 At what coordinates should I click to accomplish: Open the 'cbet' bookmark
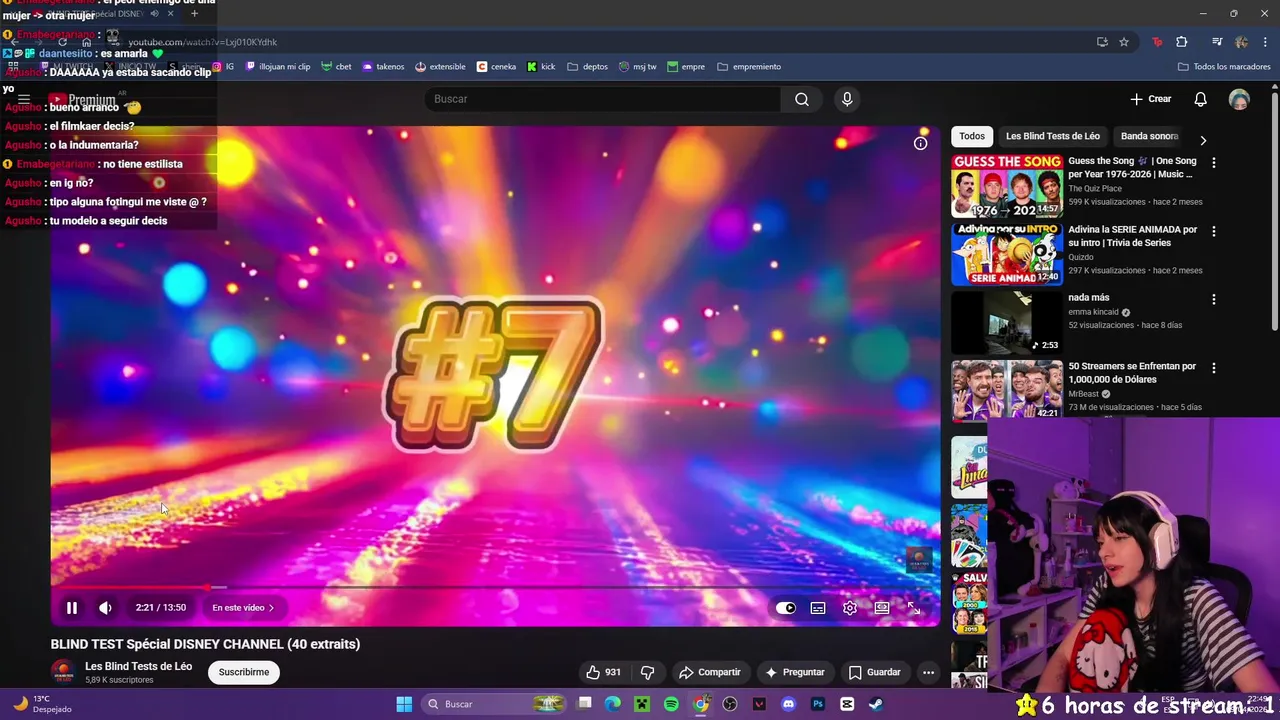336,67
